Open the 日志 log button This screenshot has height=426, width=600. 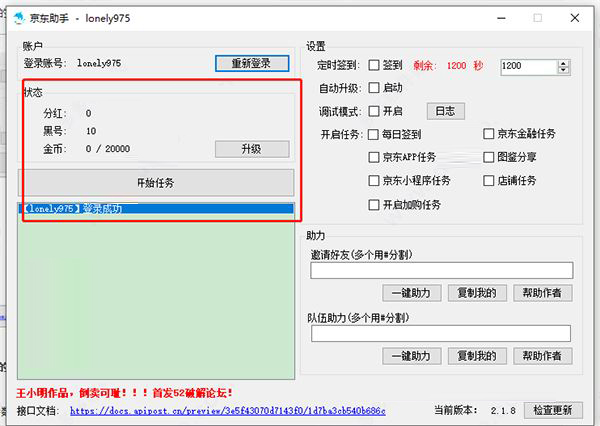coord(445,111)
